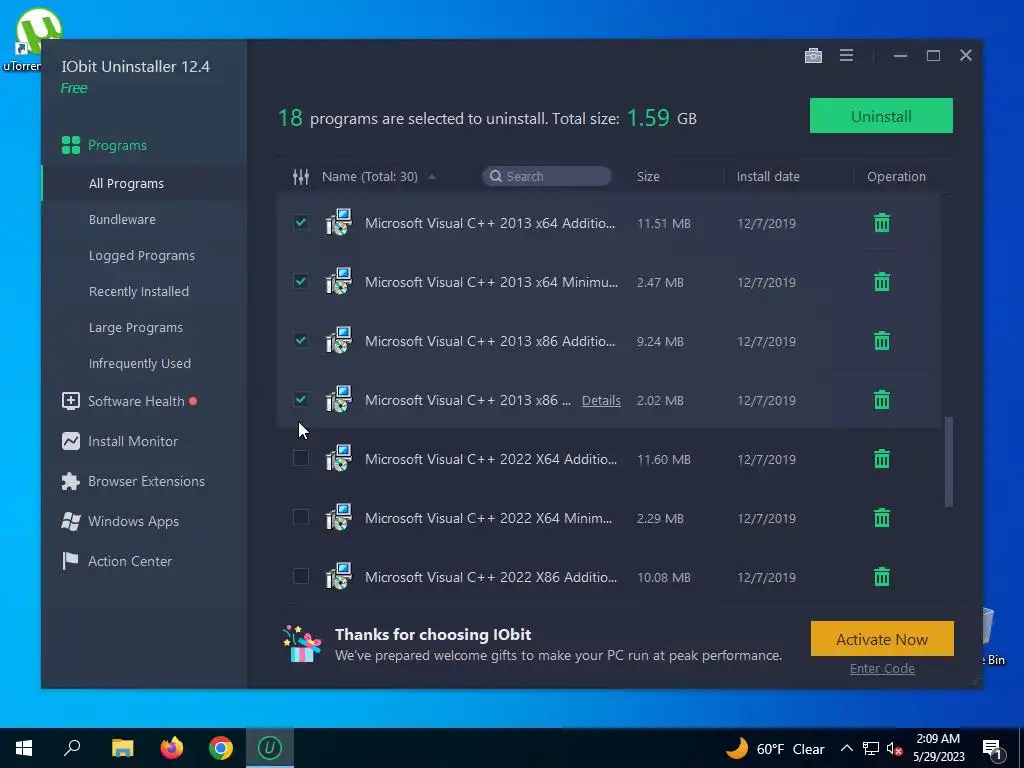The width and height of the screenshot is (1024, 768).
Task: Click the Search input field
Action: pos(547,176)
